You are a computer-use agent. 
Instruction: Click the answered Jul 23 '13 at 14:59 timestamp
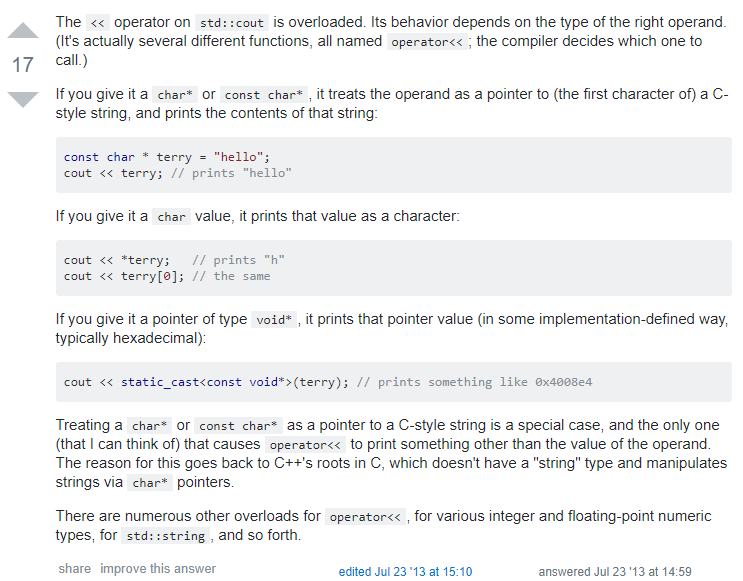pos(615,571)
